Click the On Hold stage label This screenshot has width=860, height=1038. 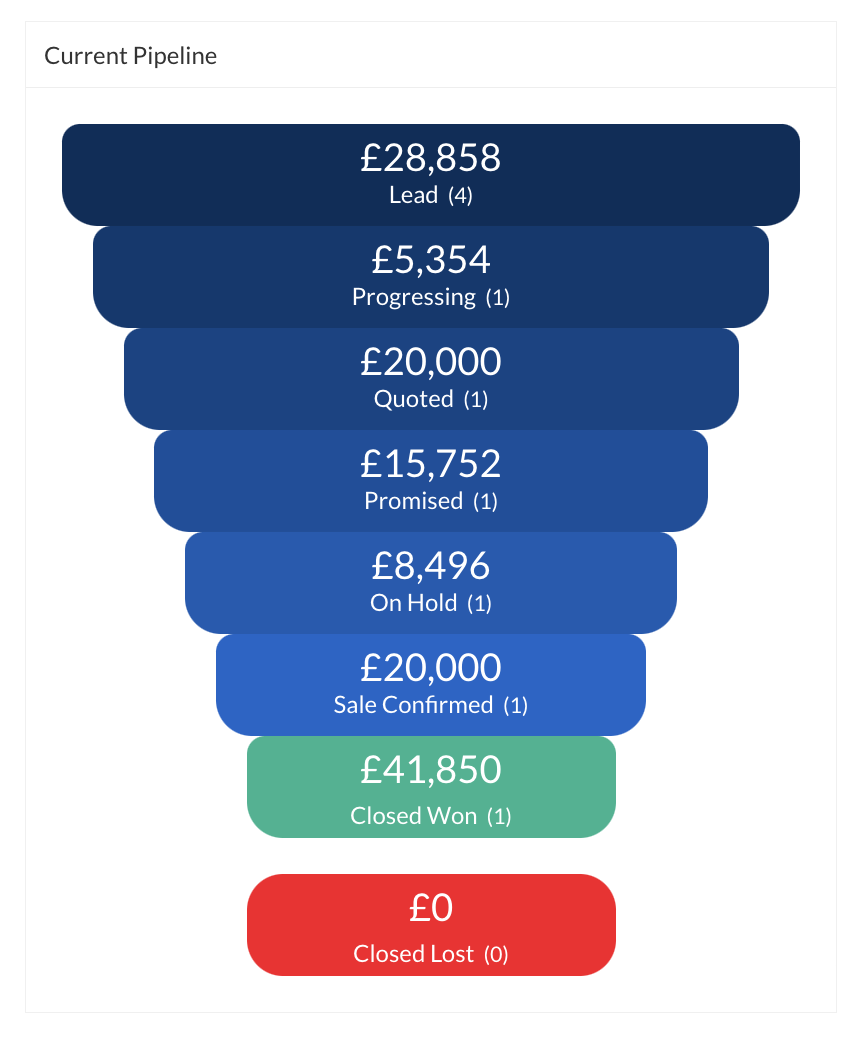coord(413,603)
